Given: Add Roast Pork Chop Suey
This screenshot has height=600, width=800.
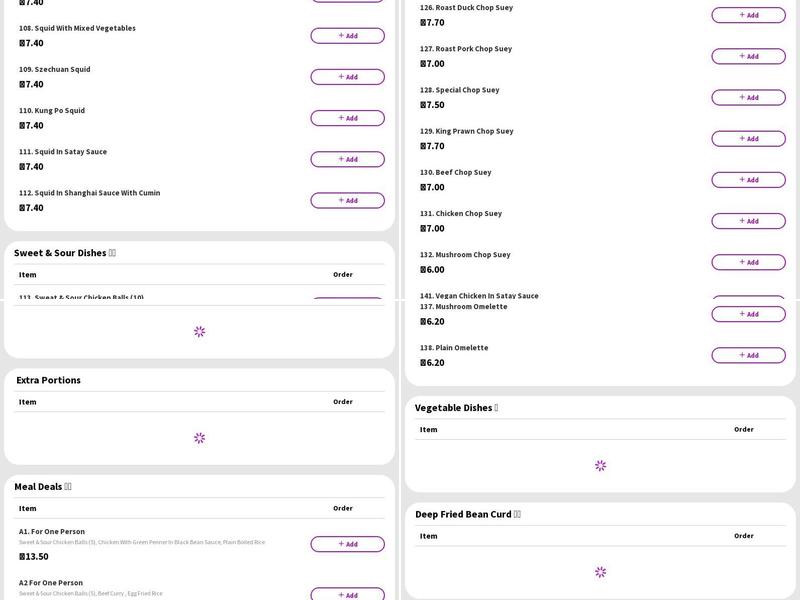Looking at the screenshot, I should (748, 56).
